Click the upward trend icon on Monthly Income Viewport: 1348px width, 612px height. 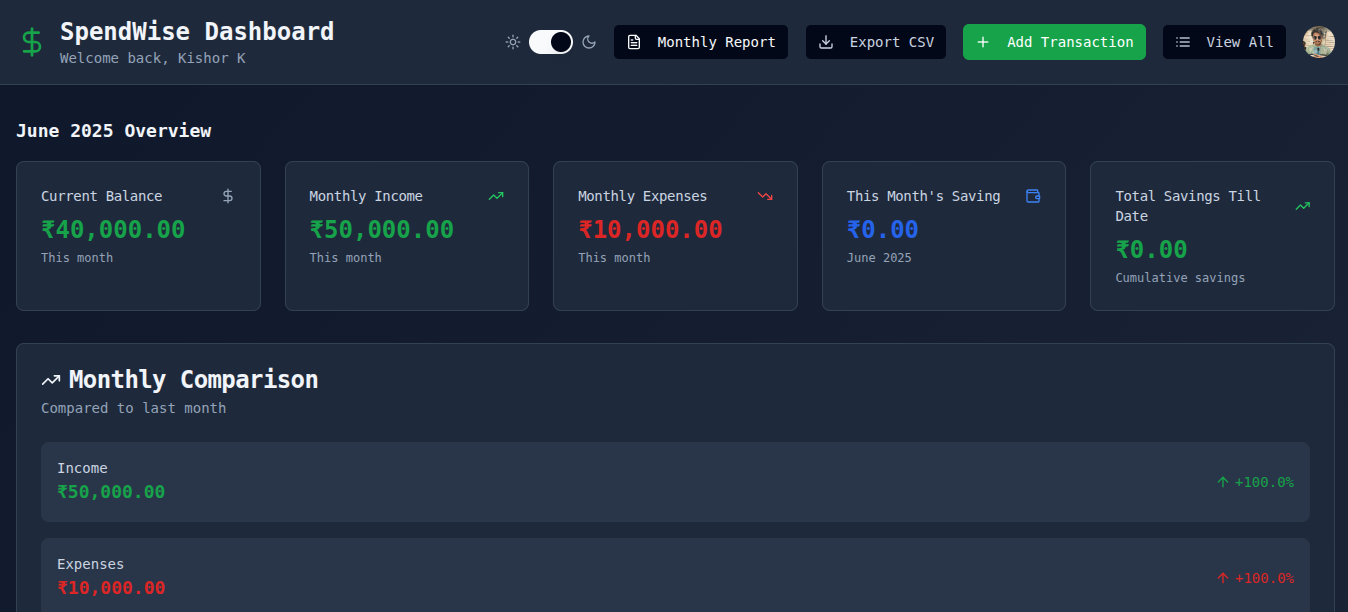(495, 196)
